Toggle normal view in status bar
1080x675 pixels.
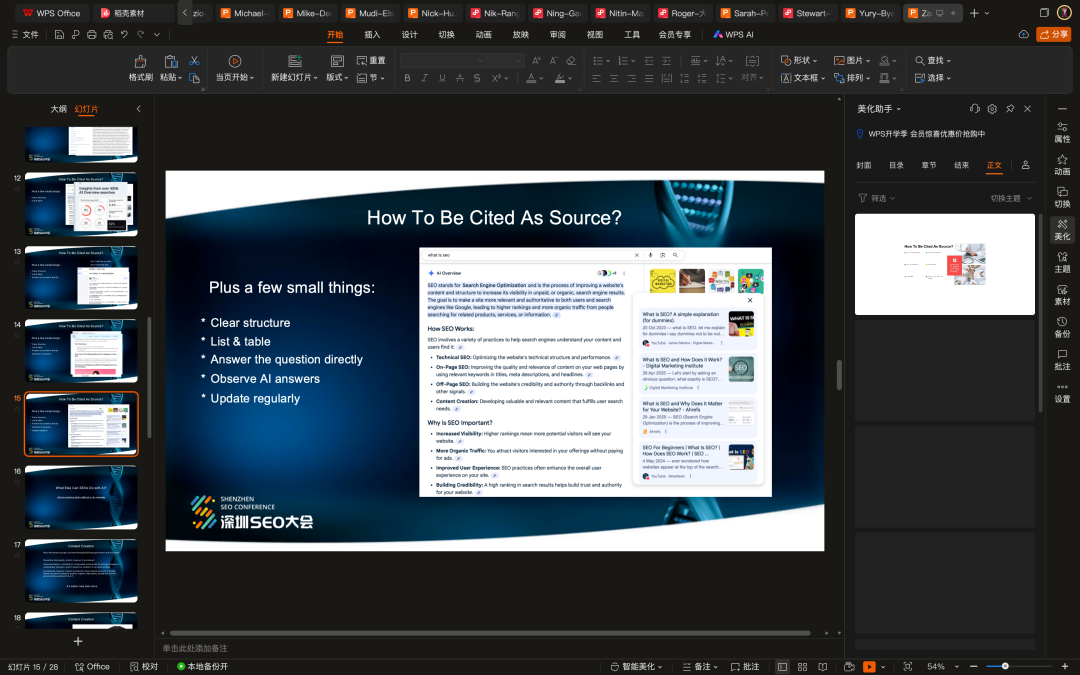pyautogui.click(x=782, y=666)
